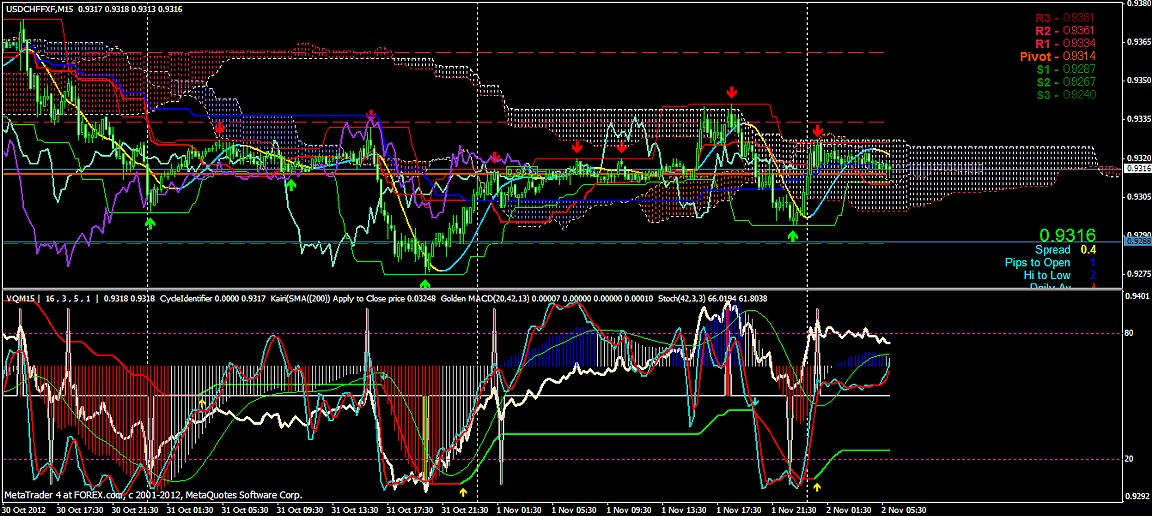Click the highest red down arrow signal
The width and height of the screenshot is (1152, 516).
pyautogui.click(x=733, y=92)
